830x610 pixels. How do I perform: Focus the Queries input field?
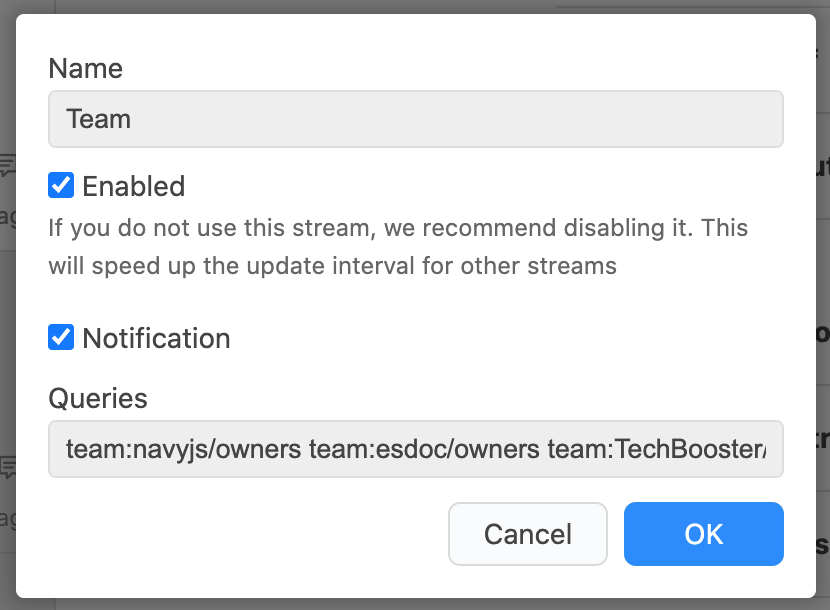[416, 449]
